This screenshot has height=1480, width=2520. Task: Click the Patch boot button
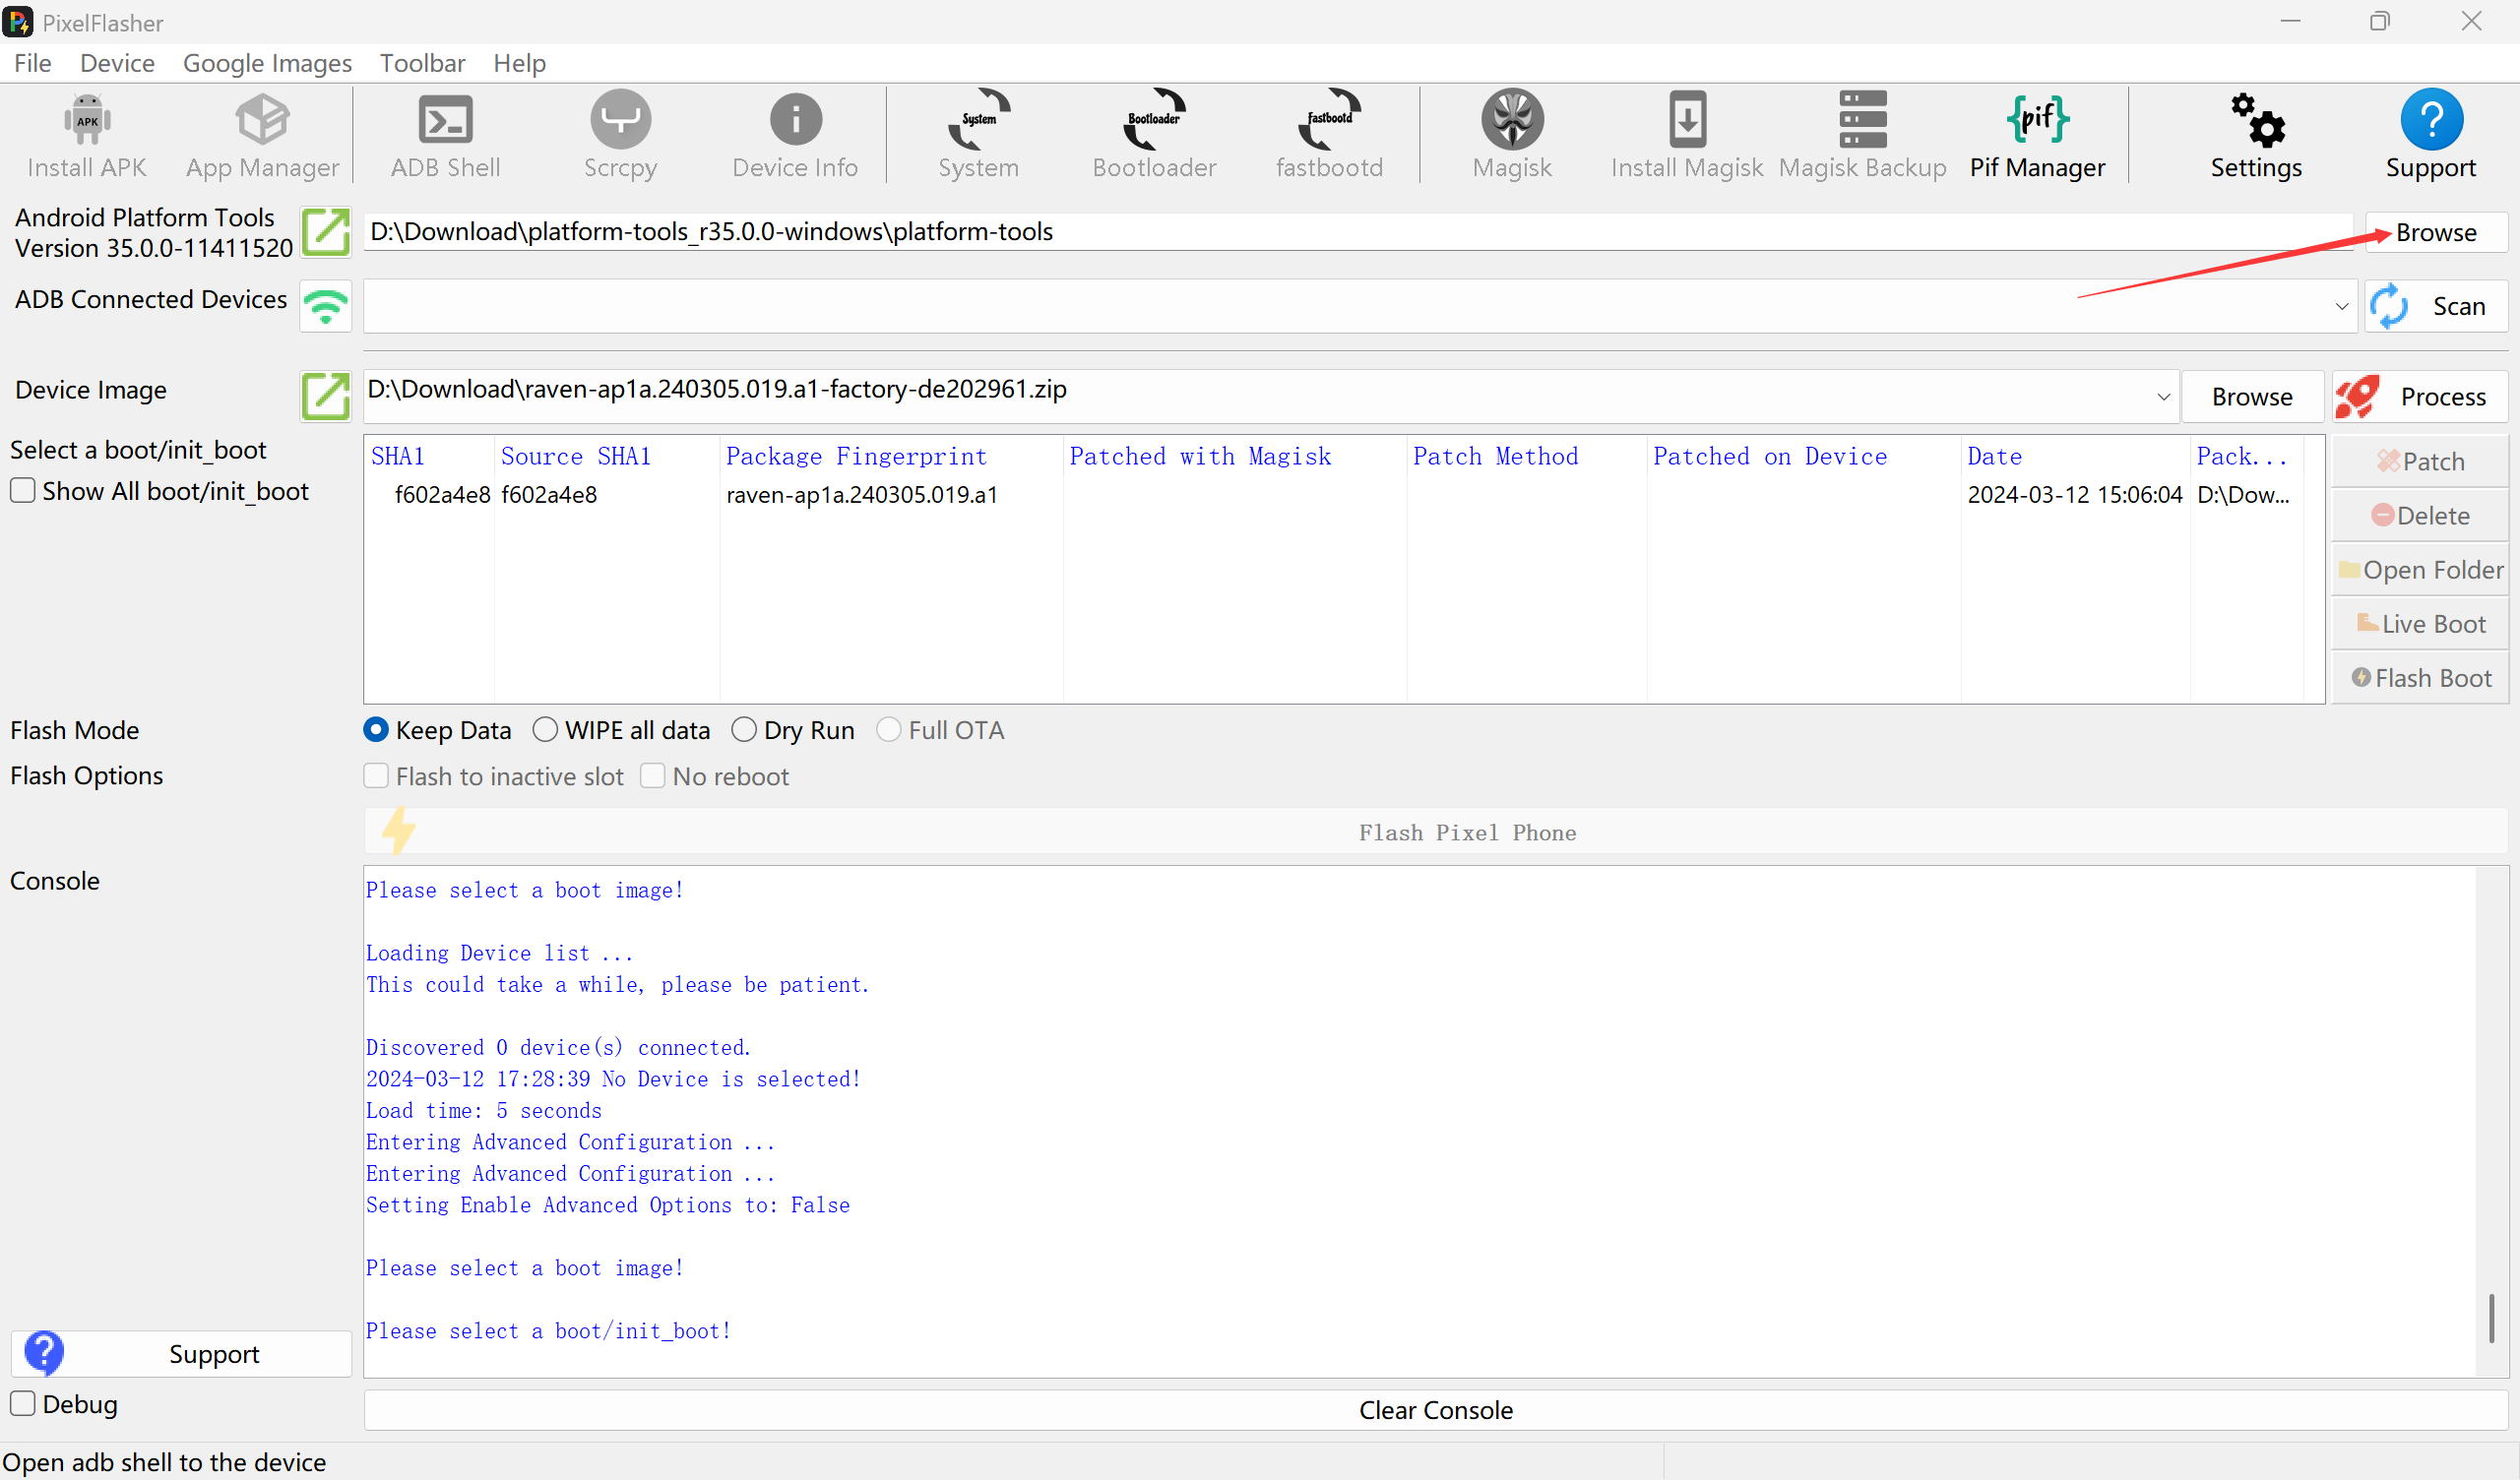point(2420,461)
